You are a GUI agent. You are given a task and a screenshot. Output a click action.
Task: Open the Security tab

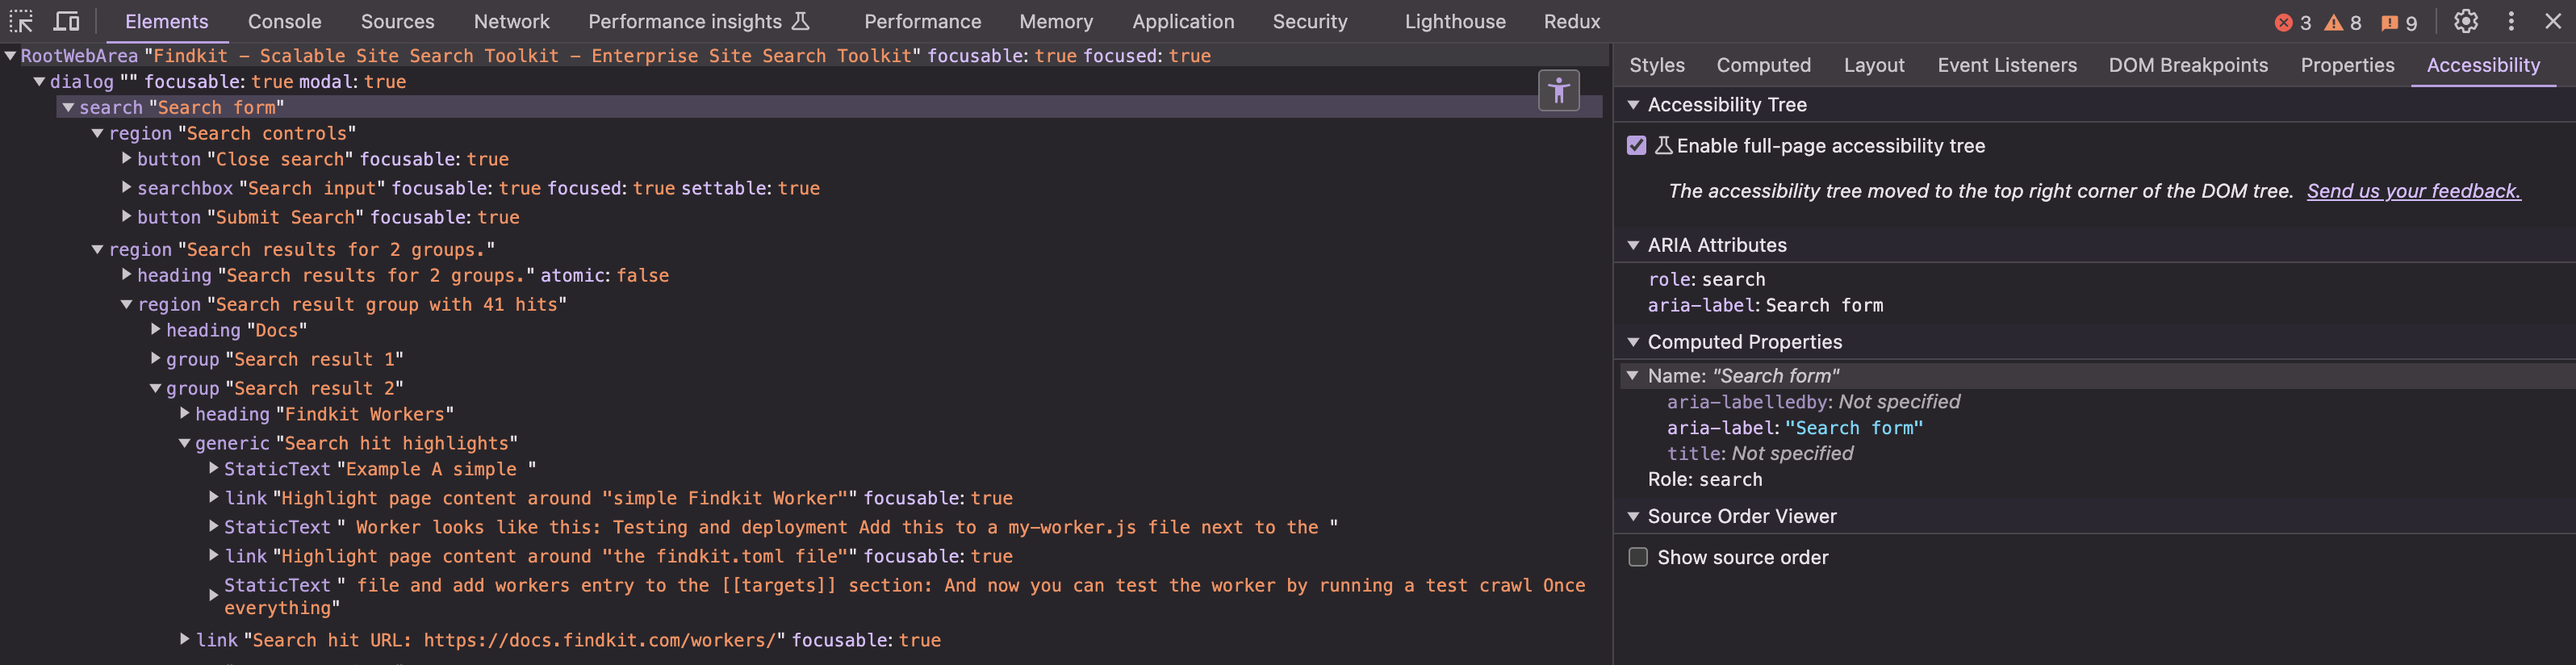tap(1309, 21)
